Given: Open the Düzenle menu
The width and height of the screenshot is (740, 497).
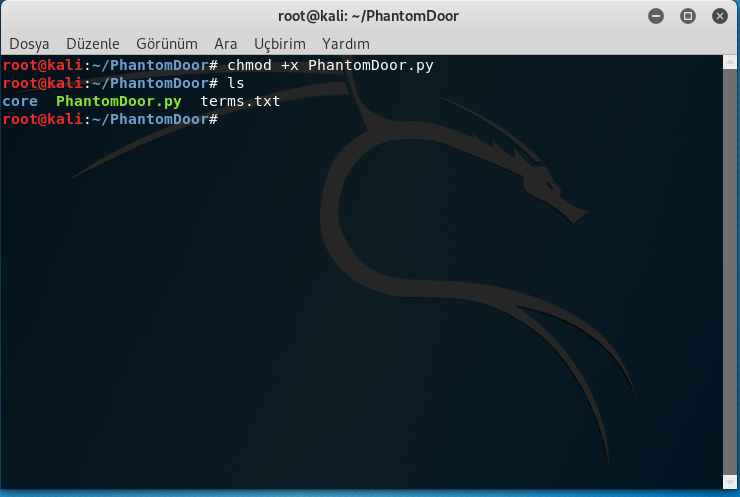Looking at the screenshot, I should (92, 44).
